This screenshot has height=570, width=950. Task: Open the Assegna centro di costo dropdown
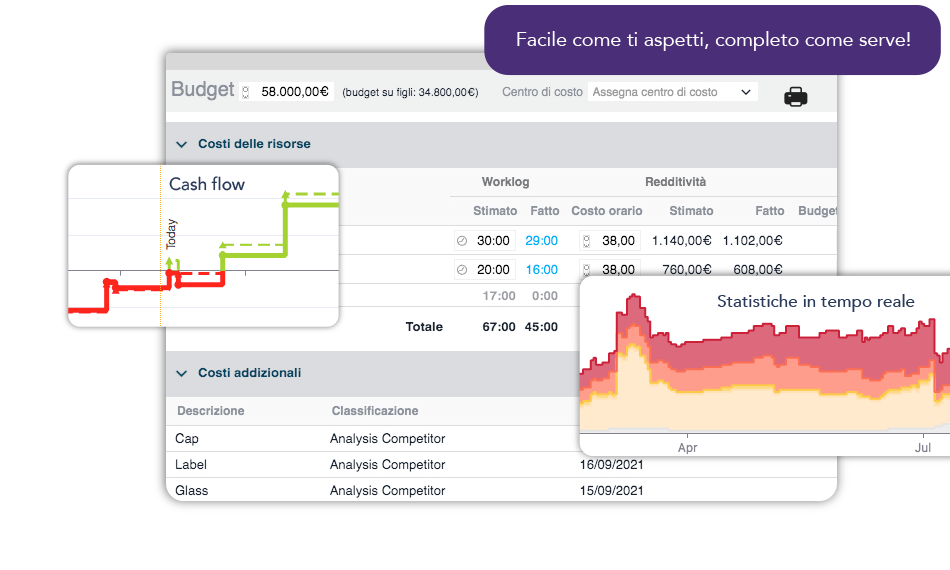point(672,92)
